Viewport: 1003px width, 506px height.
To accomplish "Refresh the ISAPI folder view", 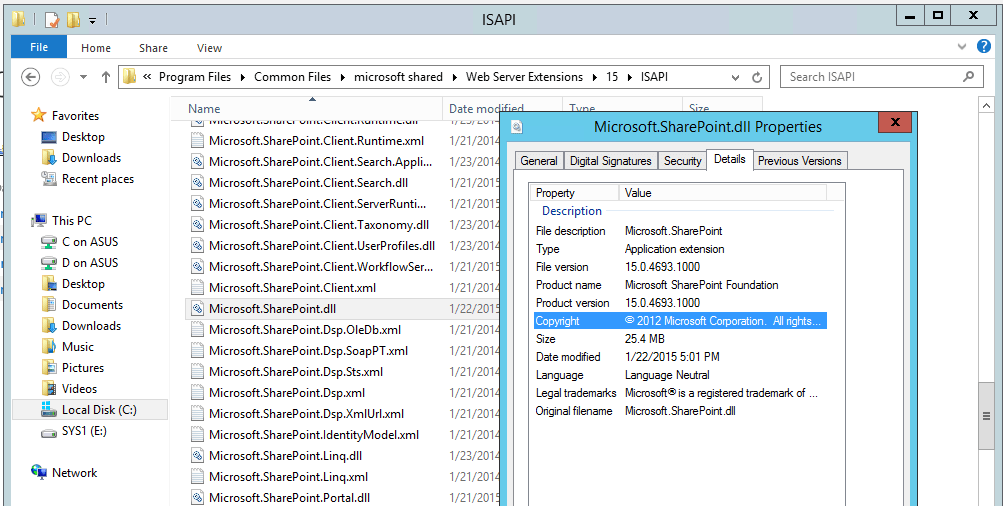I will click(757, 77).
